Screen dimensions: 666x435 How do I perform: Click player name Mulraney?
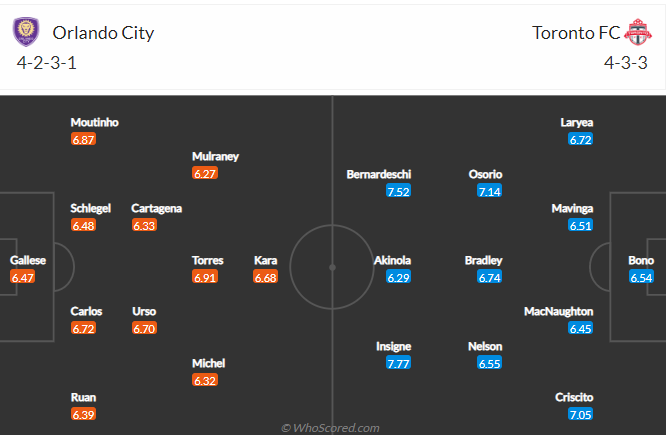click(x=215, y=156)
